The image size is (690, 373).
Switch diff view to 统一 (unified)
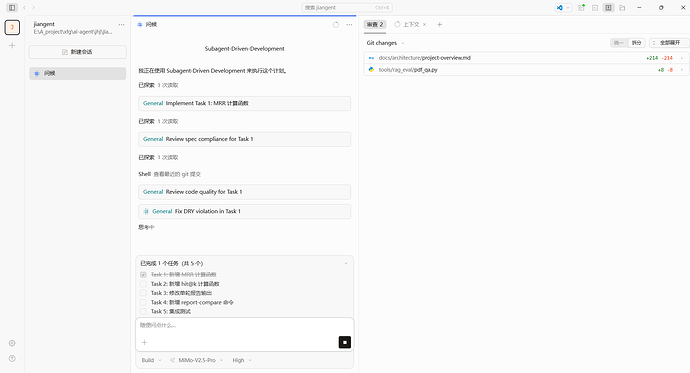tap(619, 43)
